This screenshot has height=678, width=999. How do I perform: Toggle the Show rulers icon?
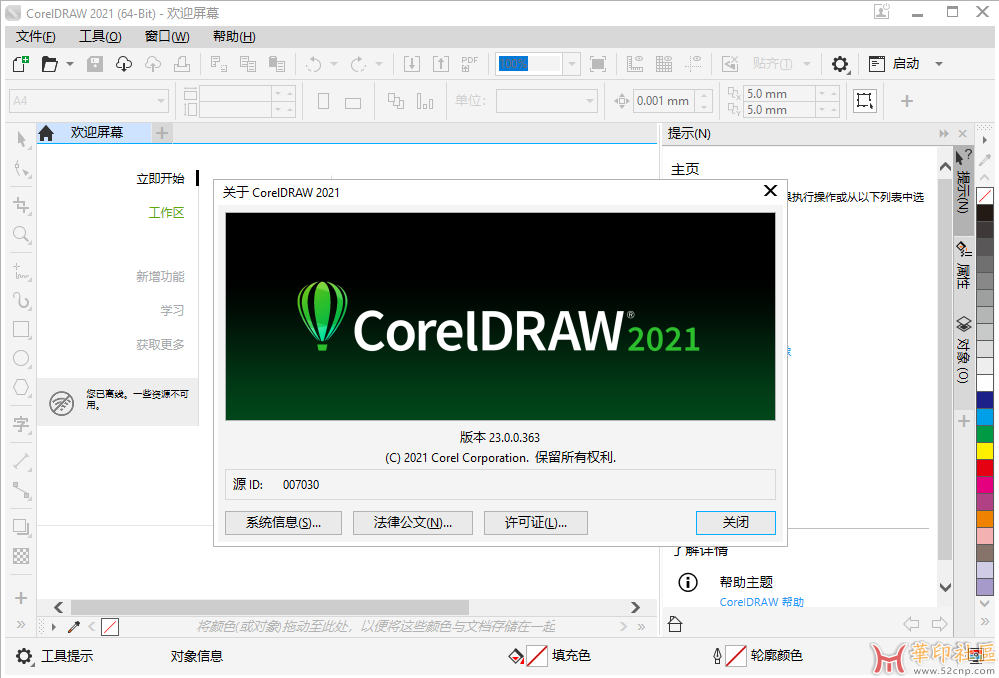coord(635,64)
